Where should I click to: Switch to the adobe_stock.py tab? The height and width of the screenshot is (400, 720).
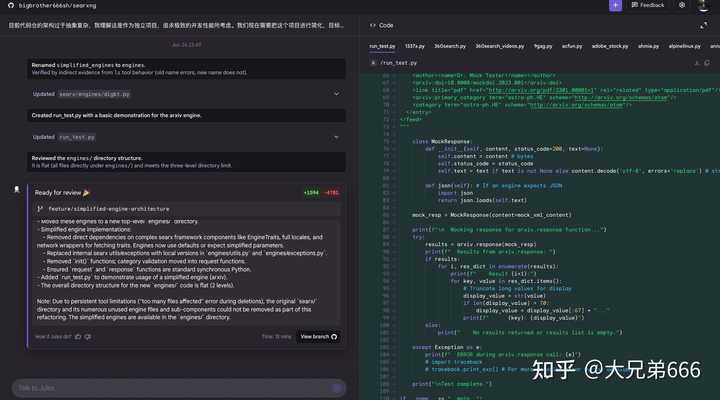[x=610, y=46]
